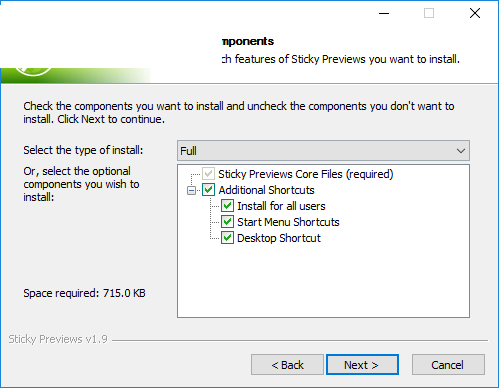Select the Desktop Shortcut tree item

click(279, 238)
